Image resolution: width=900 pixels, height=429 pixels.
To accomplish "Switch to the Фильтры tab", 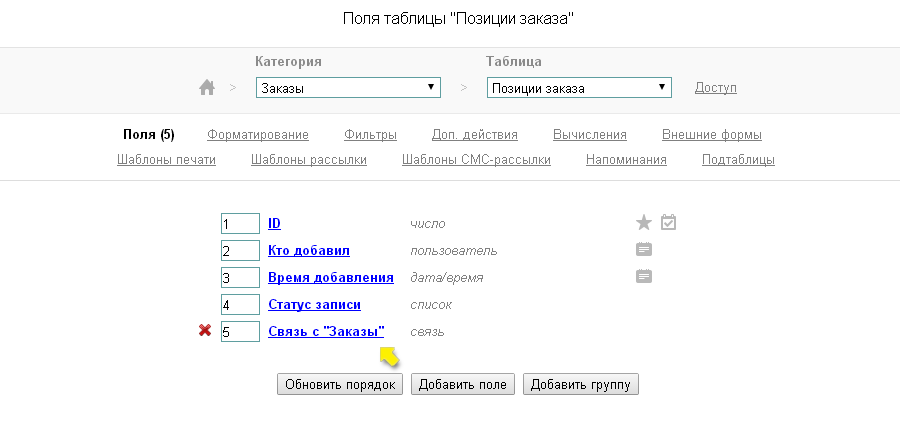I will 370,135.
